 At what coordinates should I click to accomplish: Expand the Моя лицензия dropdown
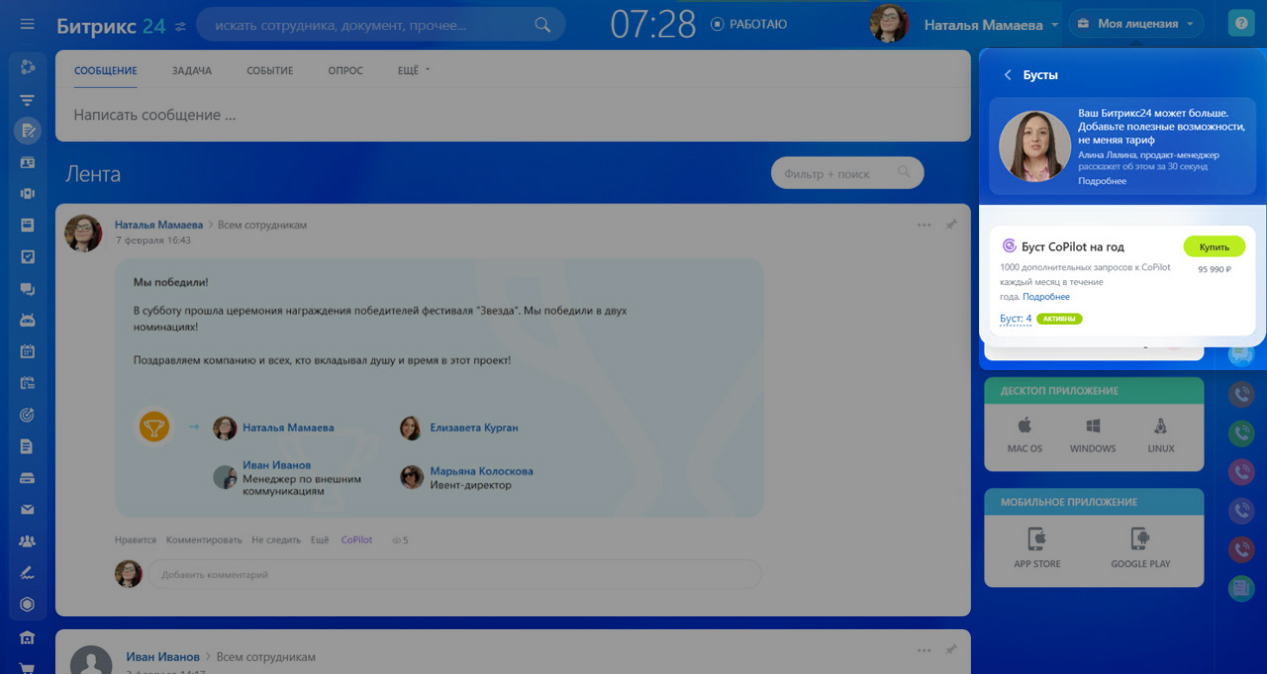(x=1136, y=24)
